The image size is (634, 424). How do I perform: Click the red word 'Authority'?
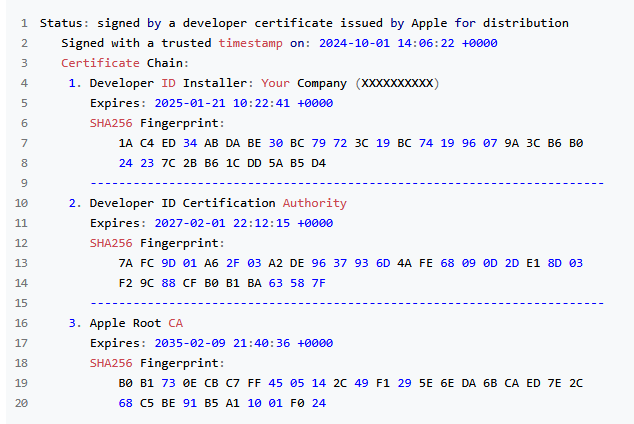[x=315, y=203]
